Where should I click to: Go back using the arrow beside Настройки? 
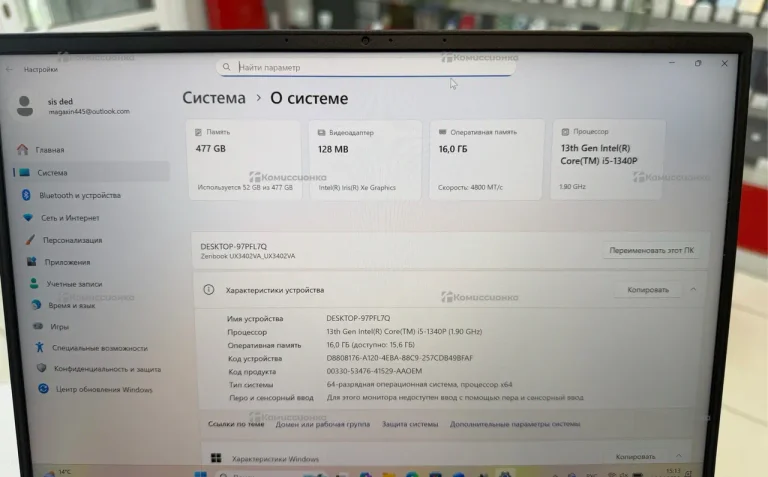(x=10, y=70)
